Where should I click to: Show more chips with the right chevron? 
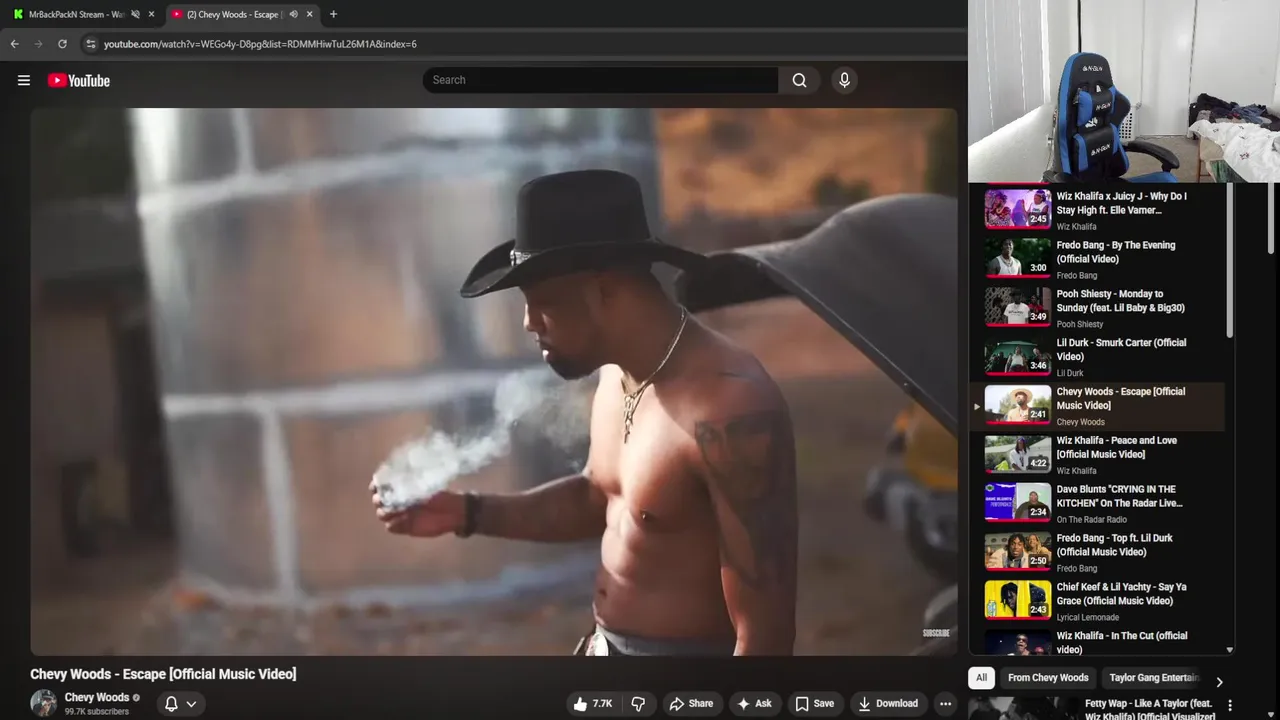[x=1219, y=682]
